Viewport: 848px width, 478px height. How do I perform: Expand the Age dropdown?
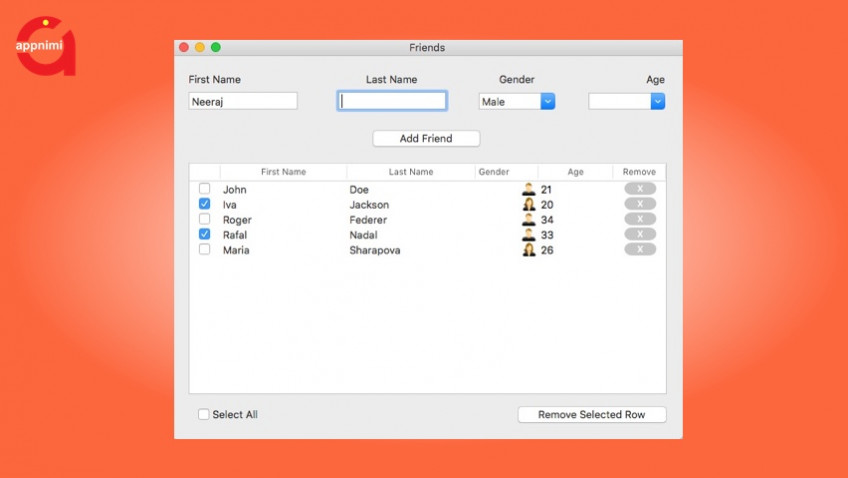coord(657,101)
